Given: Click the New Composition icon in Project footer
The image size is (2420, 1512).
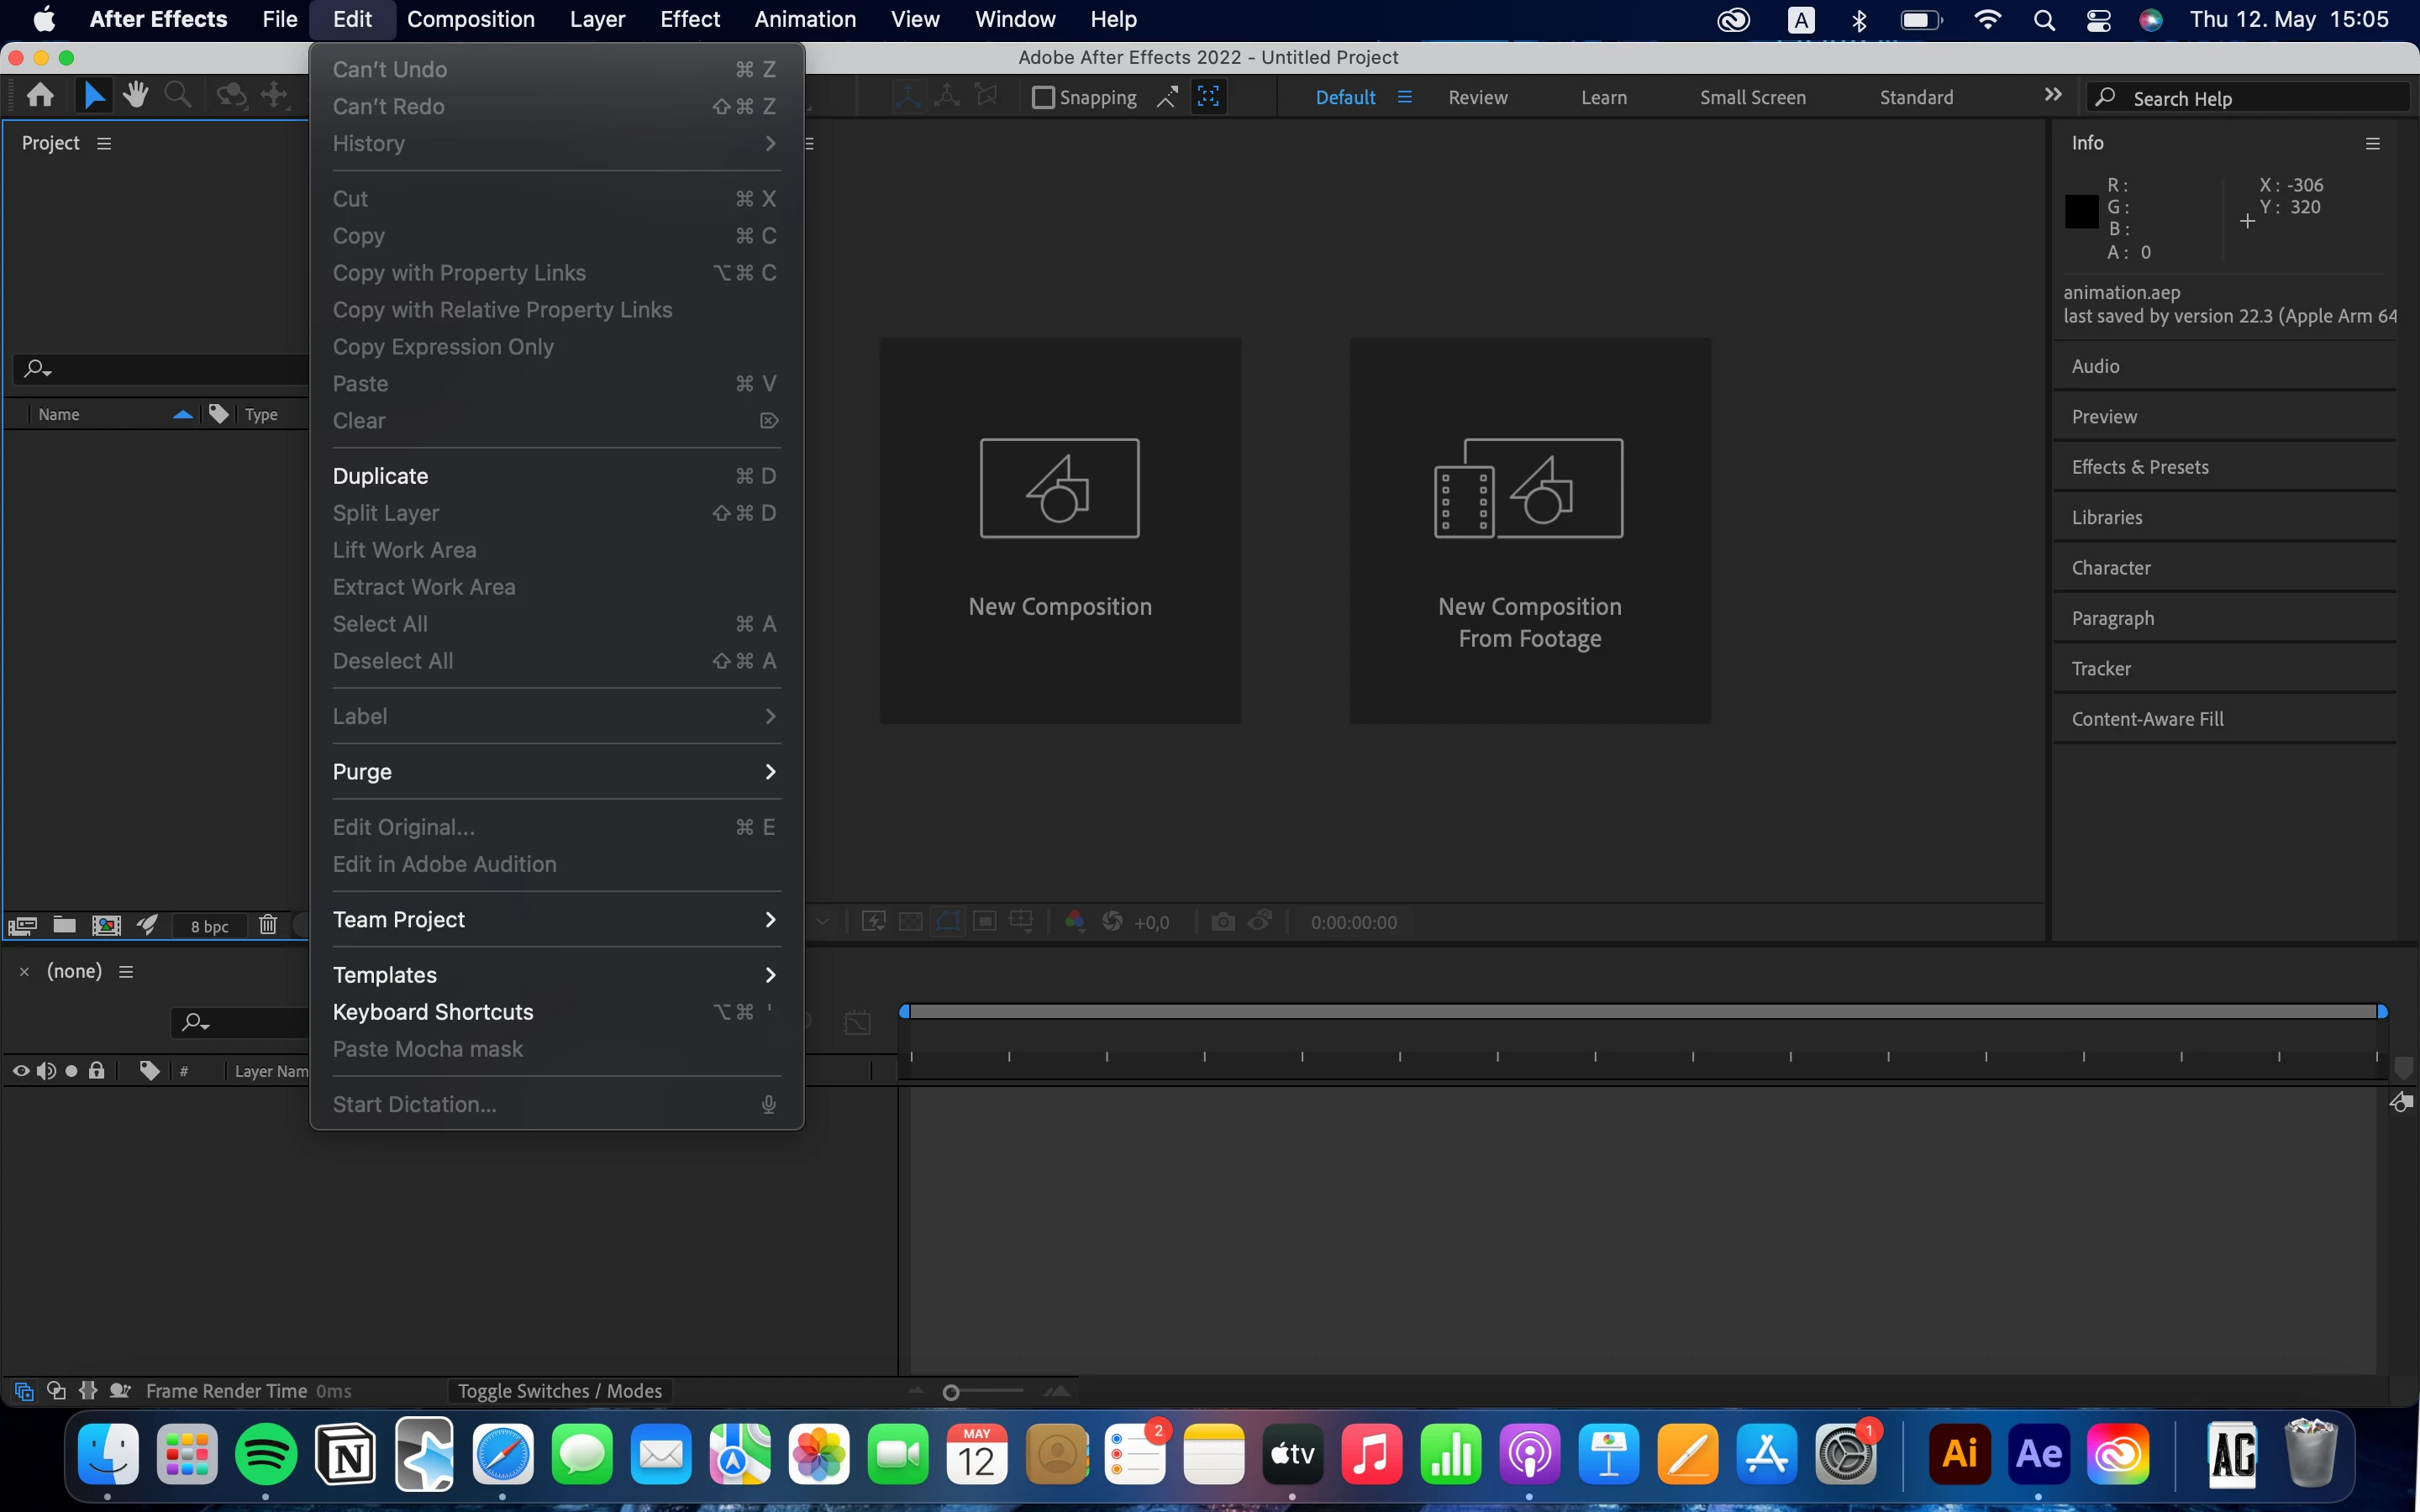Looking at the screenshot, I should pos(106,925).
